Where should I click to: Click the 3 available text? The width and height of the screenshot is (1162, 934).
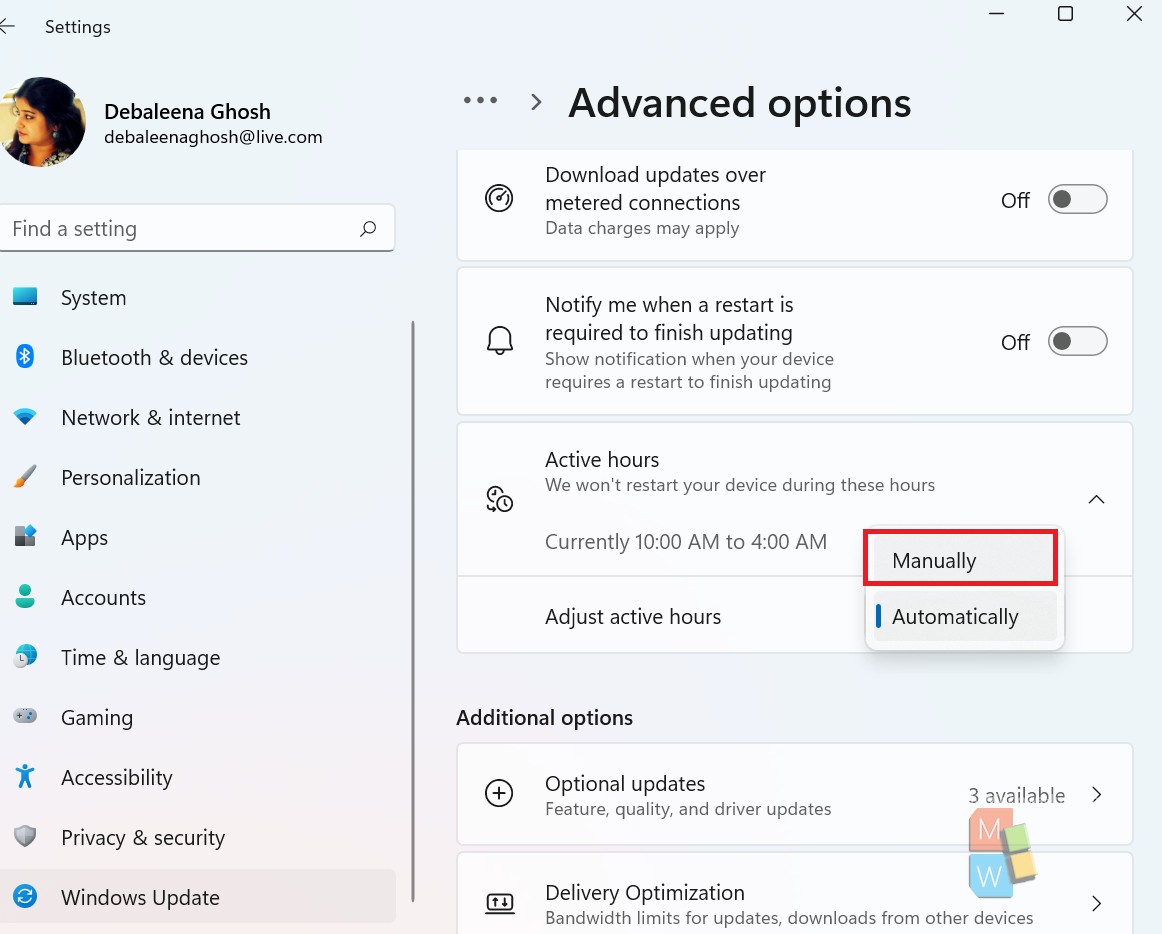coord(1016,795)
